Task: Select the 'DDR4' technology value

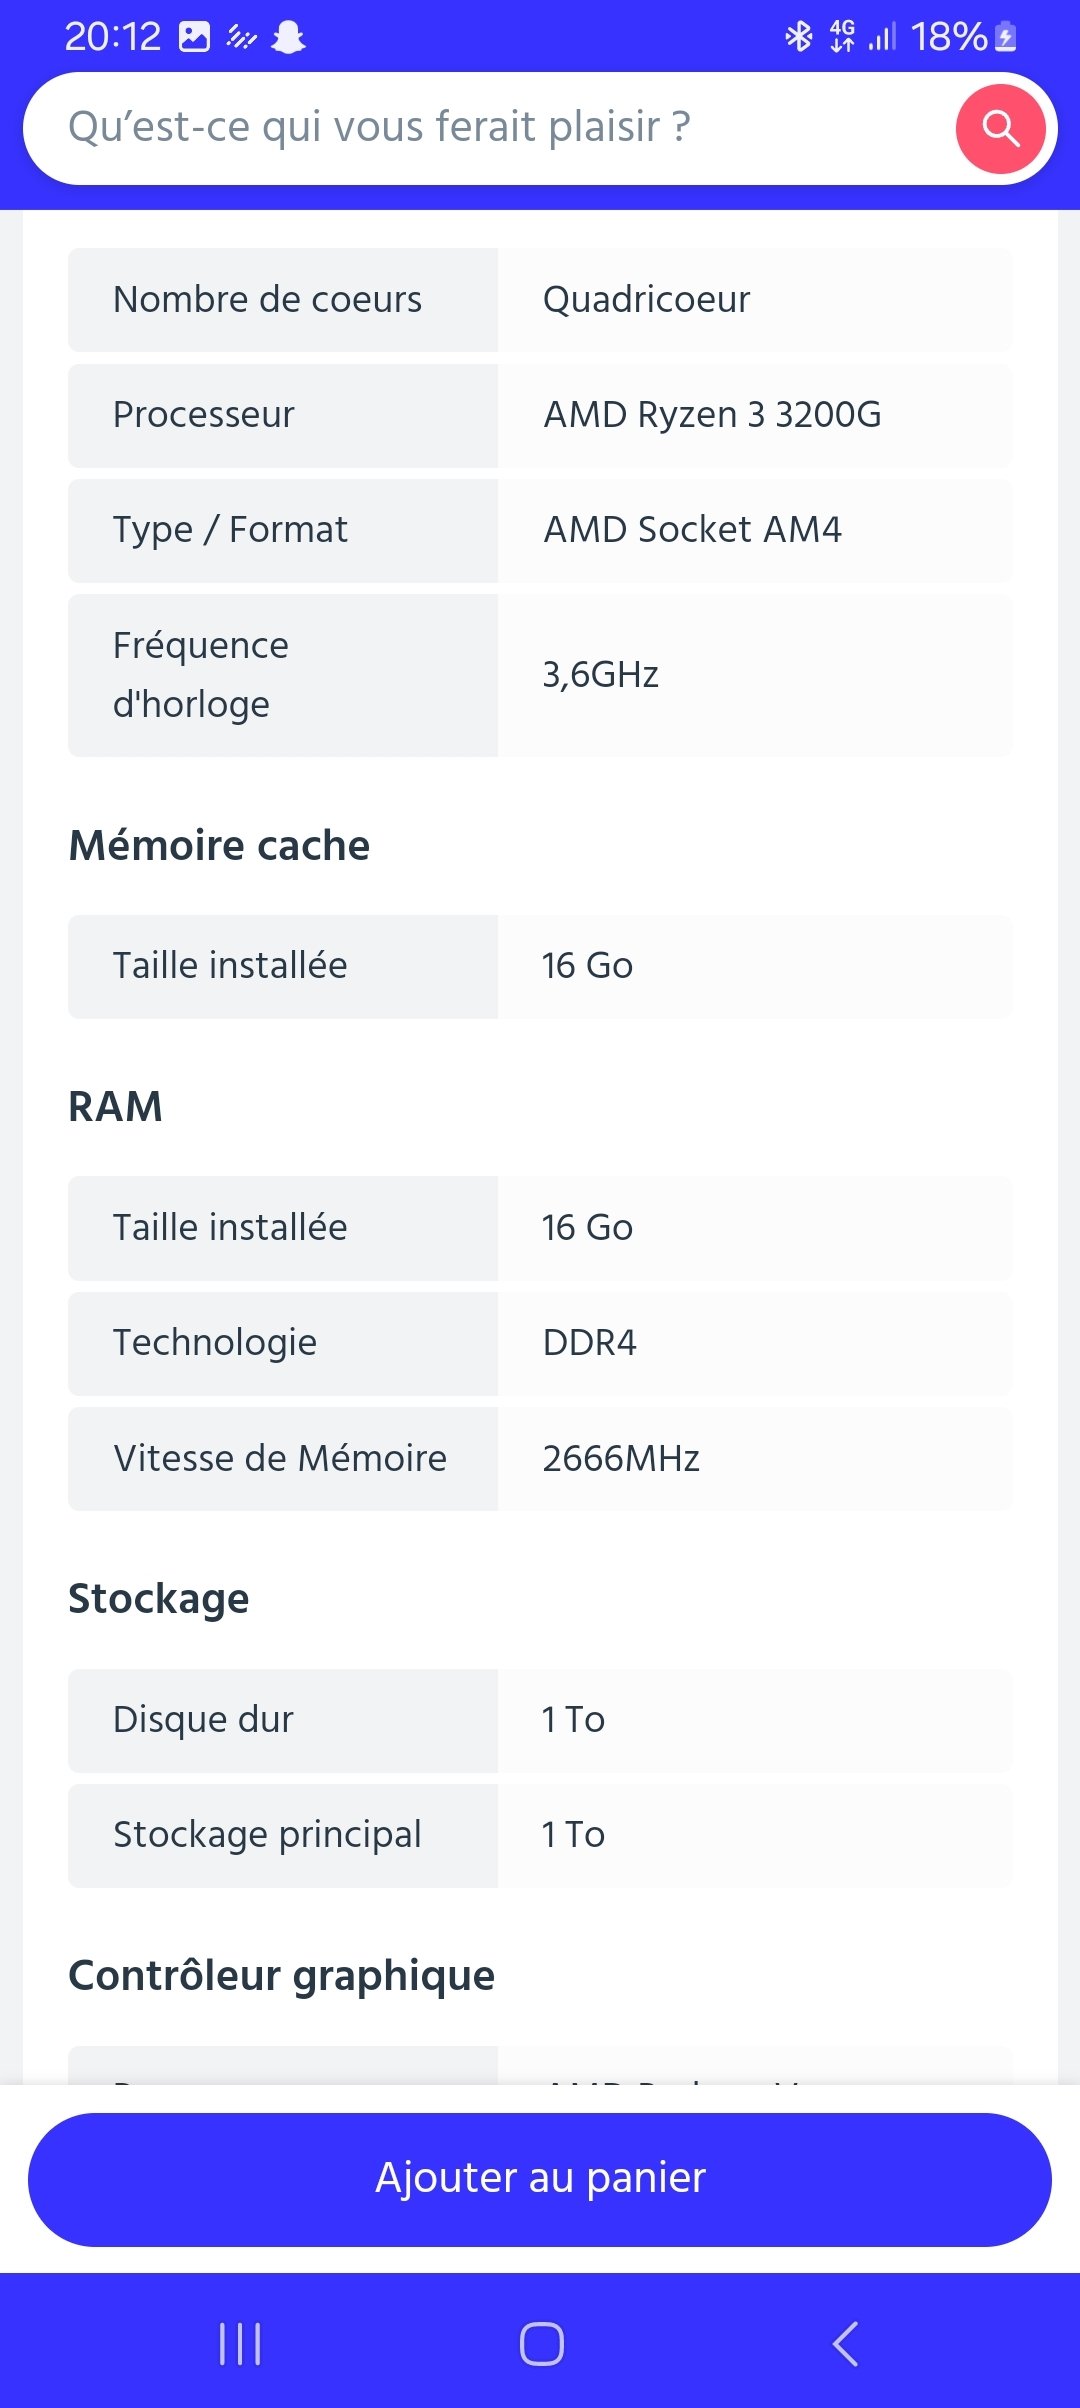Action: point(589,1342)
